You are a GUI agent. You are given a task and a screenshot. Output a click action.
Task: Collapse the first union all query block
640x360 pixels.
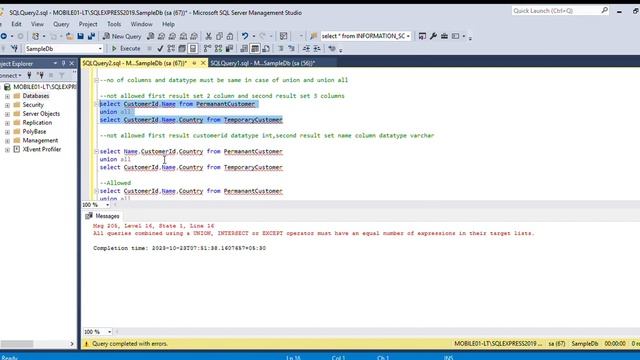97,104
